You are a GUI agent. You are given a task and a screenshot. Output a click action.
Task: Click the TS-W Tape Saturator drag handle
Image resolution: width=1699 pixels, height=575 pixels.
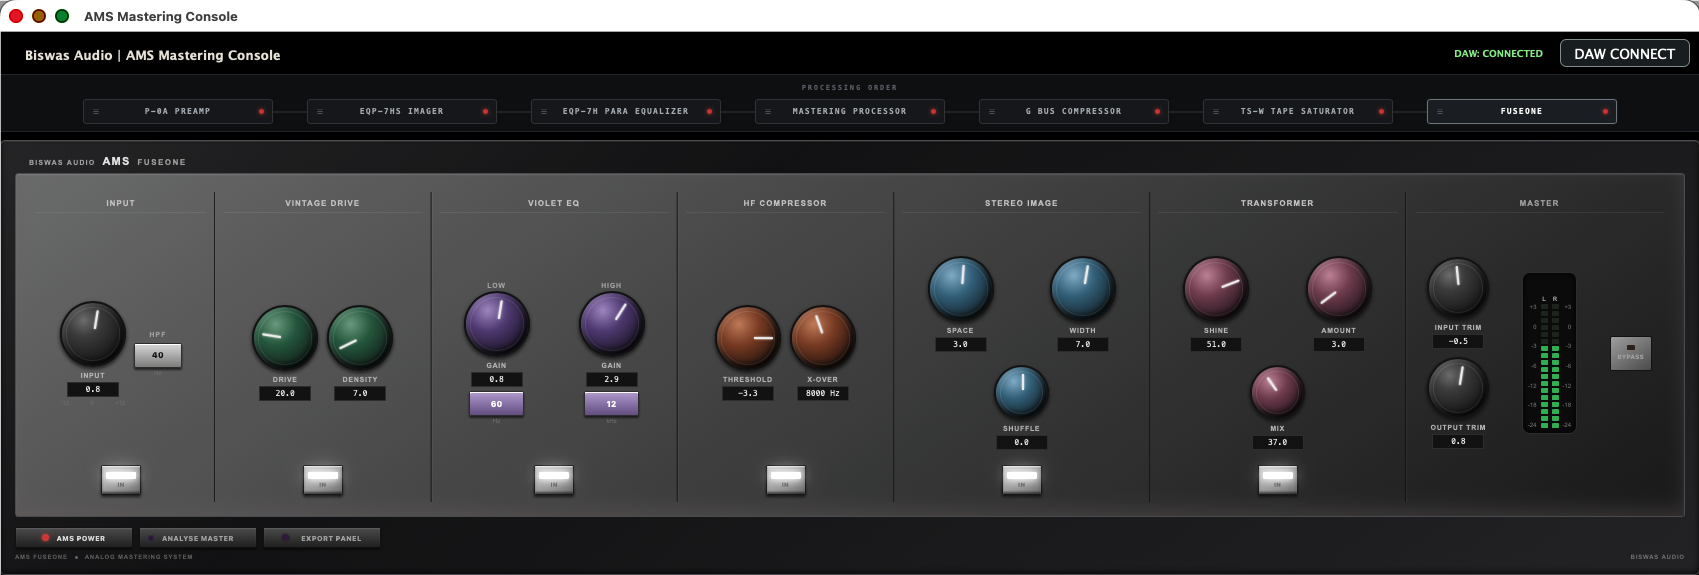click(1216, 111)
